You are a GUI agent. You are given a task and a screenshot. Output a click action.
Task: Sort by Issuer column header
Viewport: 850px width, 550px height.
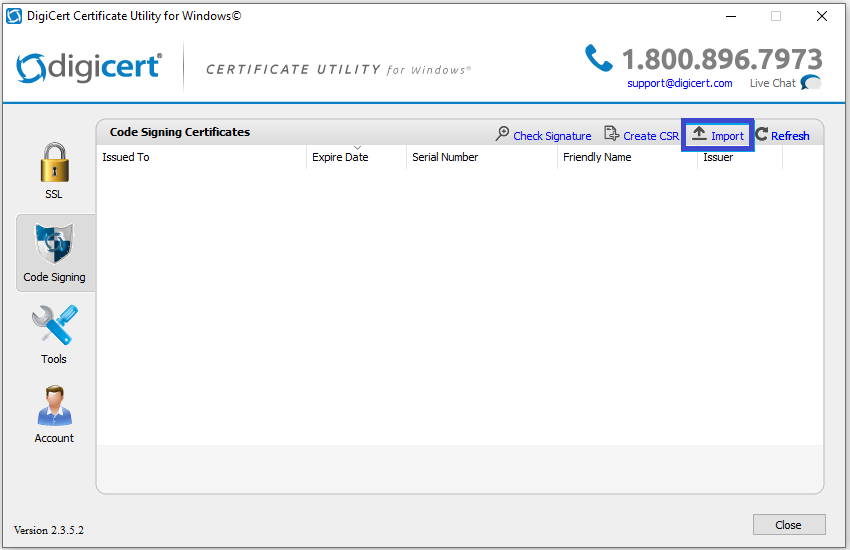point(739,157)
